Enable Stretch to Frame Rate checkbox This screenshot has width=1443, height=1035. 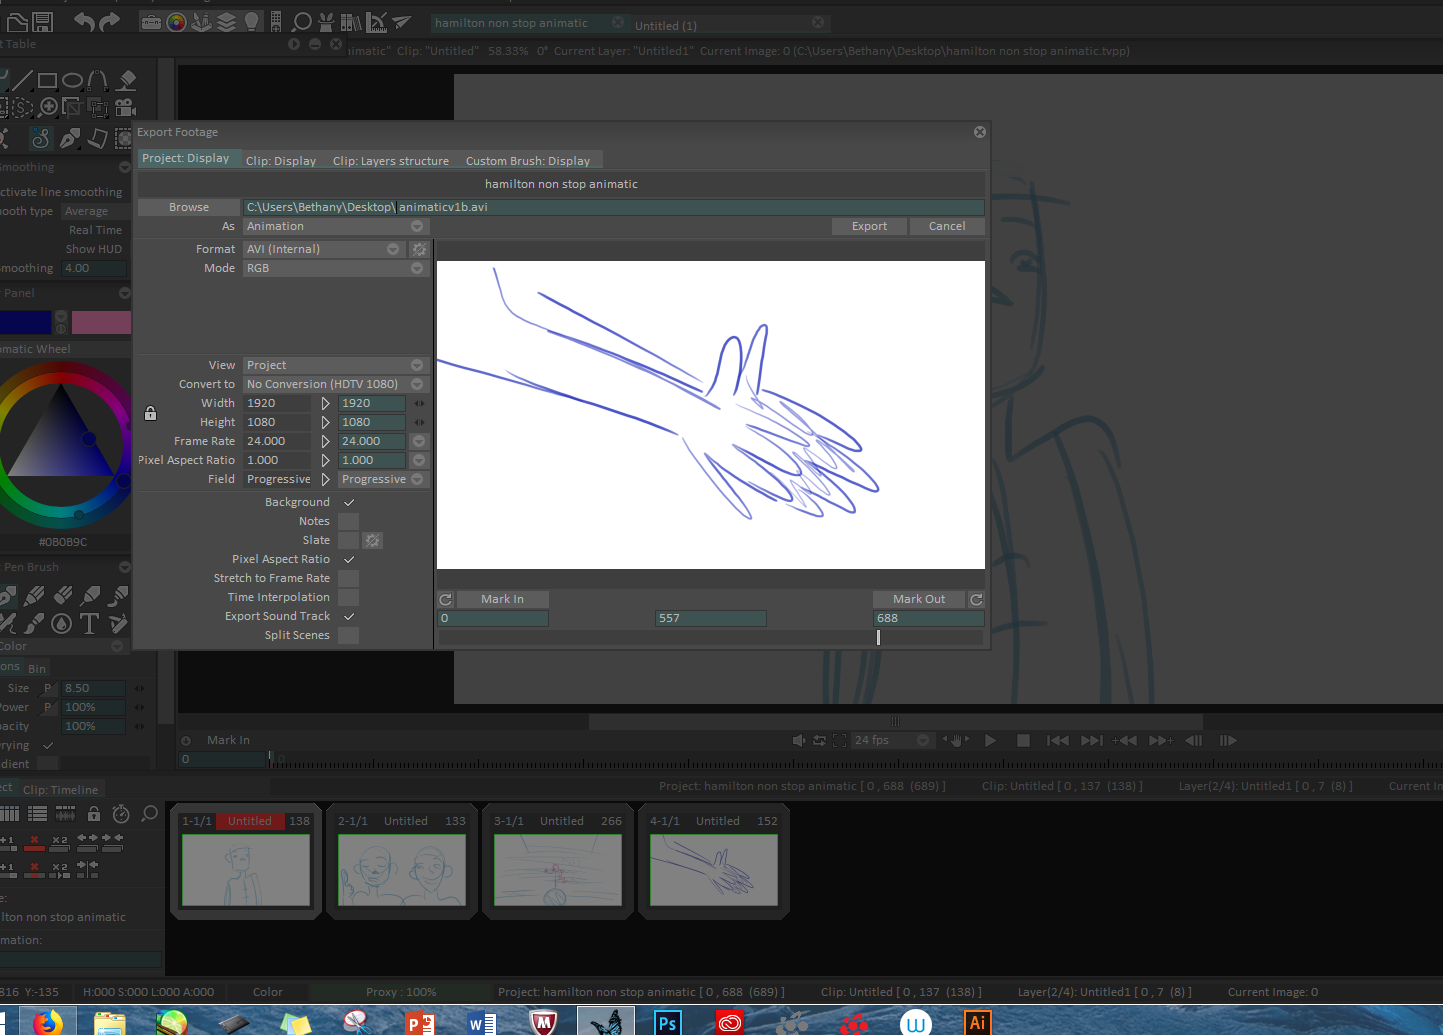(349, 578)
